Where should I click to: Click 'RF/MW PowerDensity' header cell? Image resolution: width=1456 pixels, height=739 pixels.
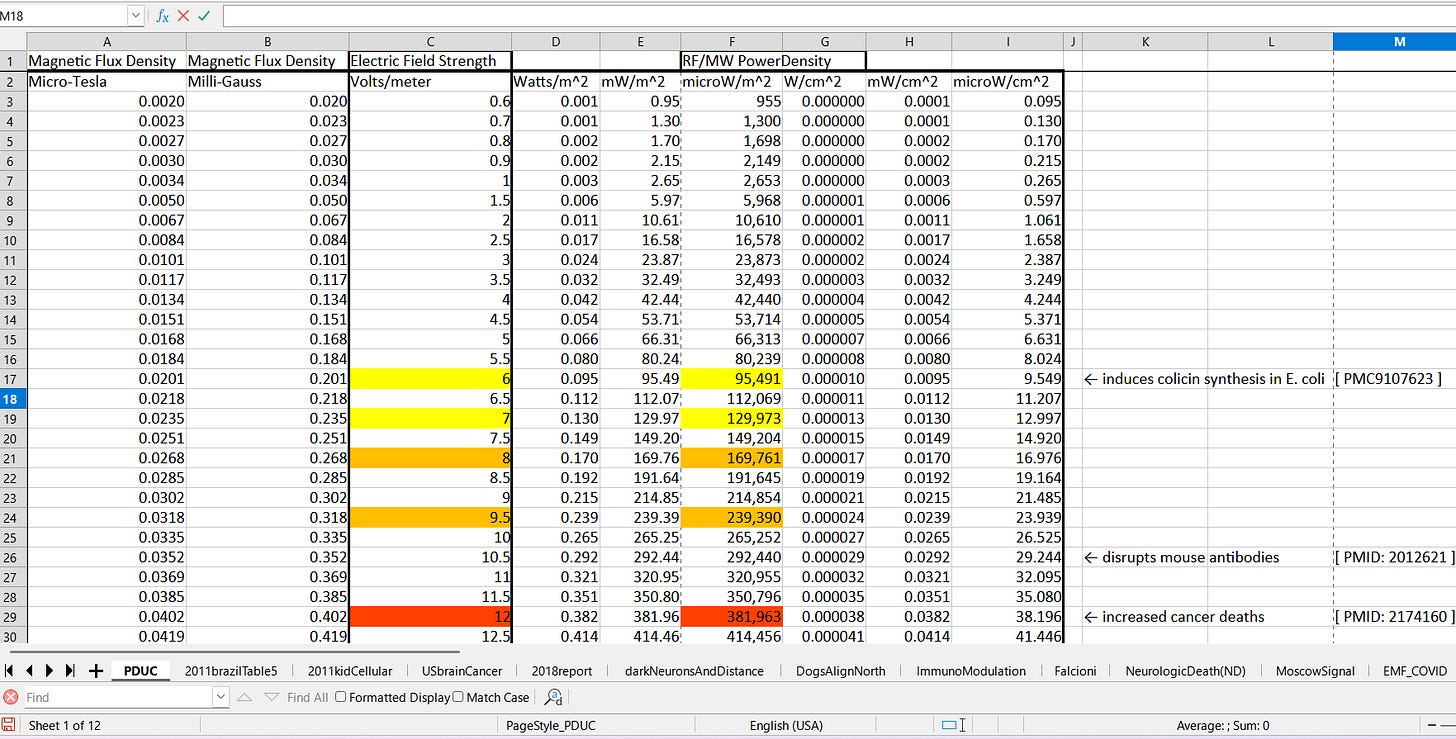tap(757, 61)
